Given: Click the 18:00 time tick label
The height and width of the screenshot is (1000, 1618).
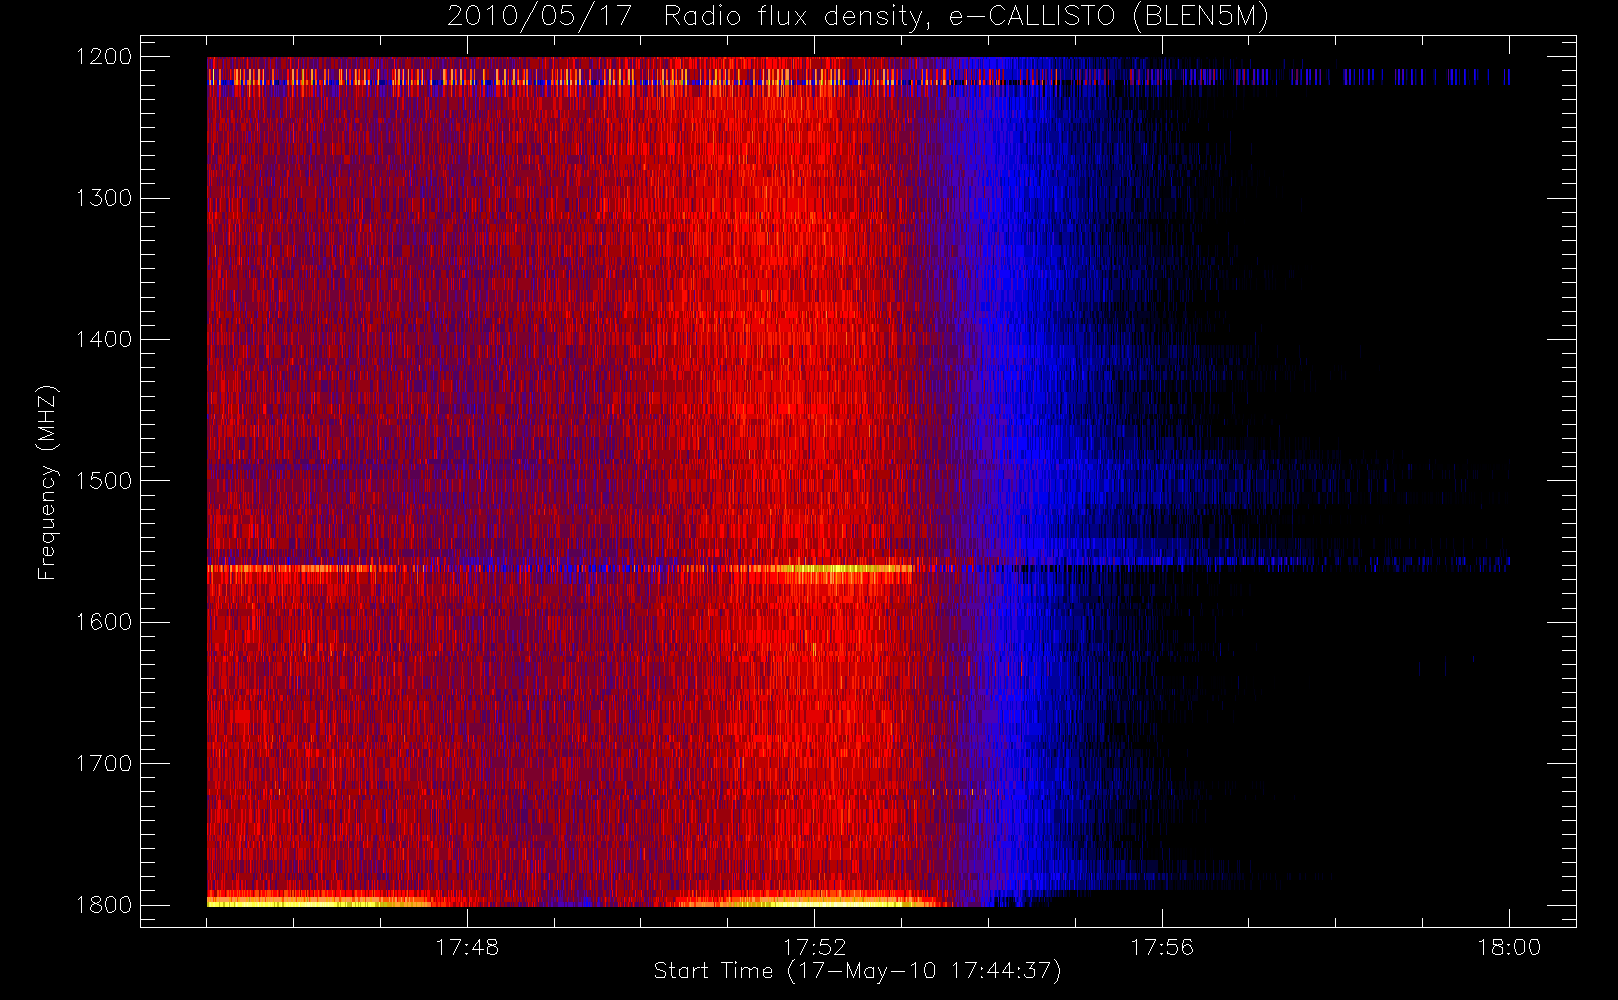Looking at the screenshot, I should pos(1509,947).
